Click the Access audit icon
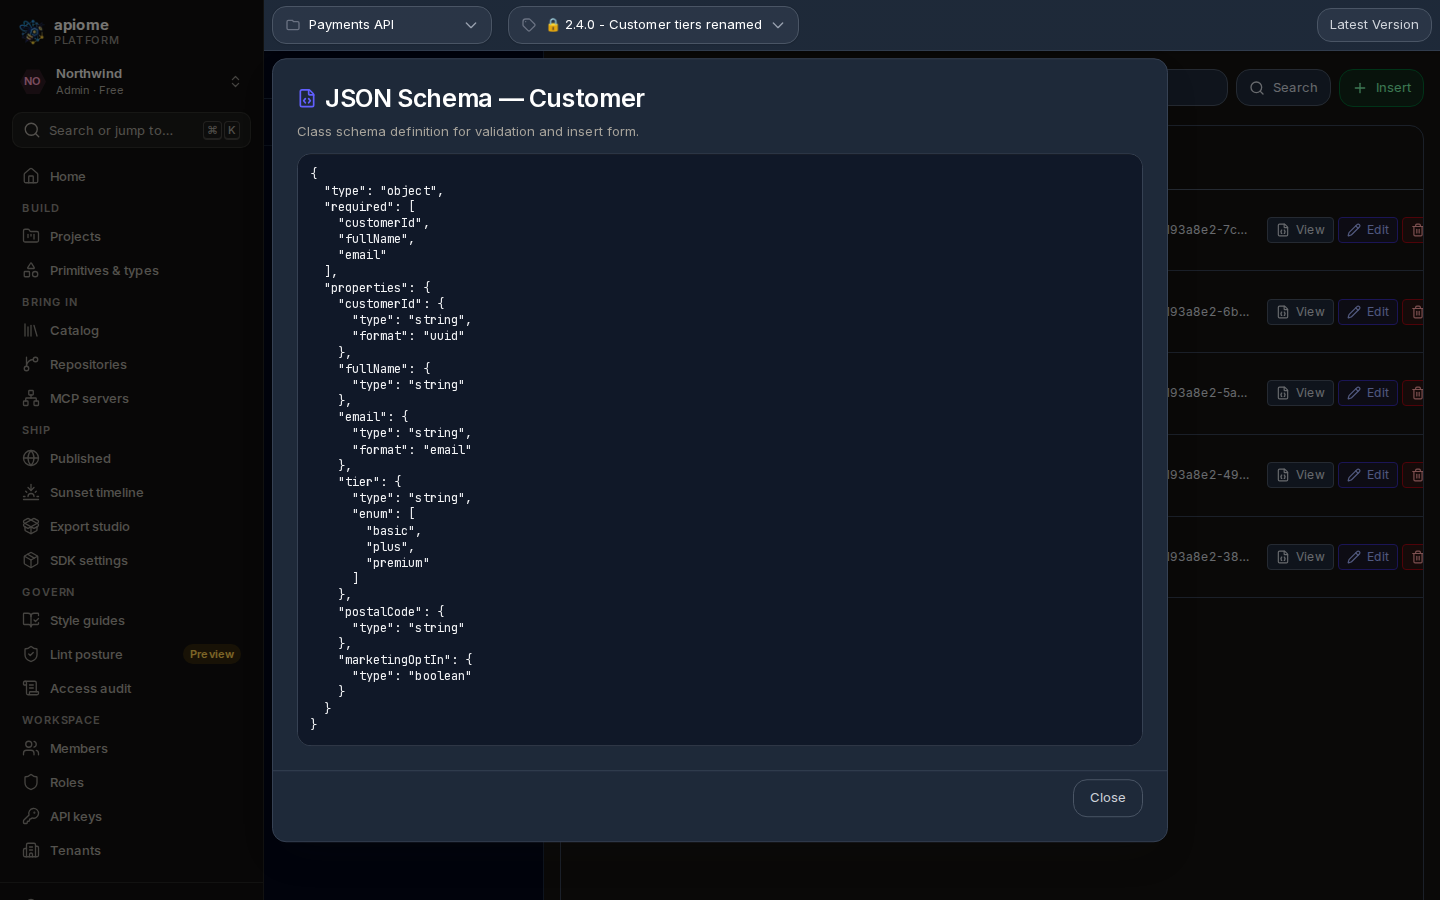This screenshot has height=900, width=1440. click(31, 688)
